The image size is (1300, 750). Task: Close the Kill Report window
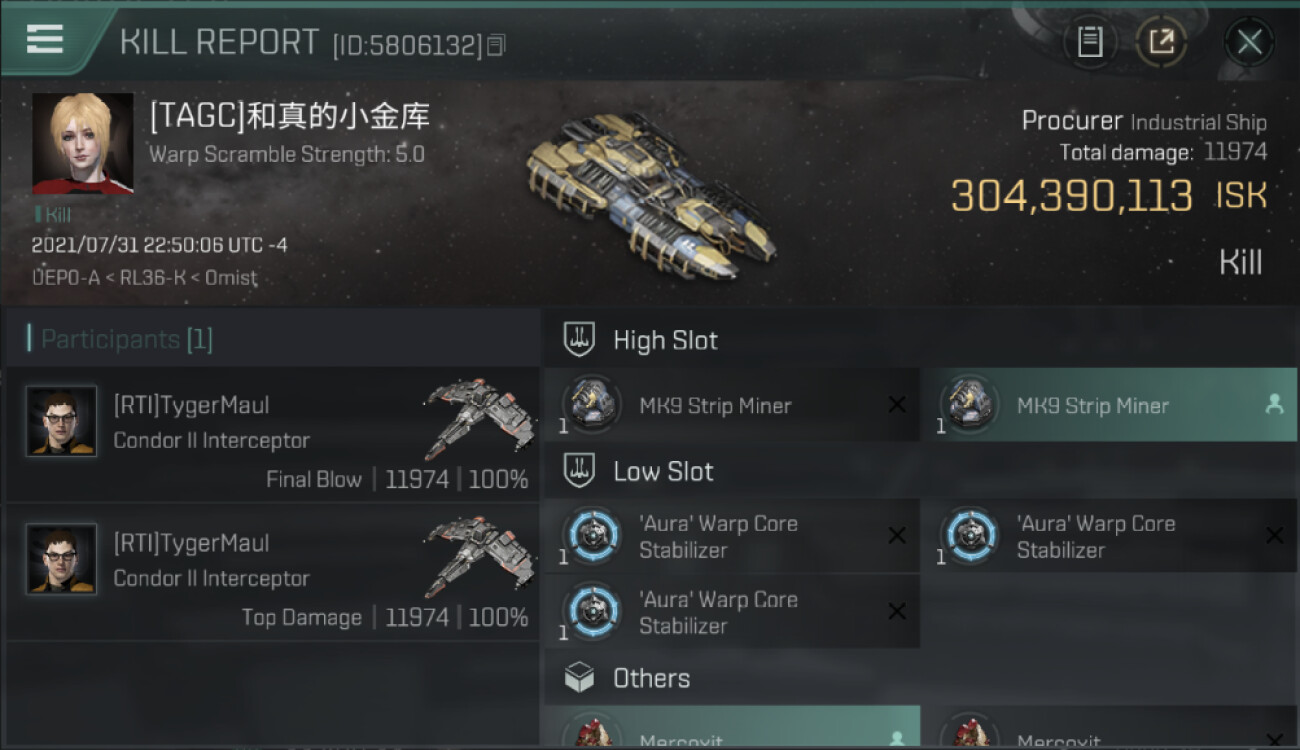tap(1249, 42)
